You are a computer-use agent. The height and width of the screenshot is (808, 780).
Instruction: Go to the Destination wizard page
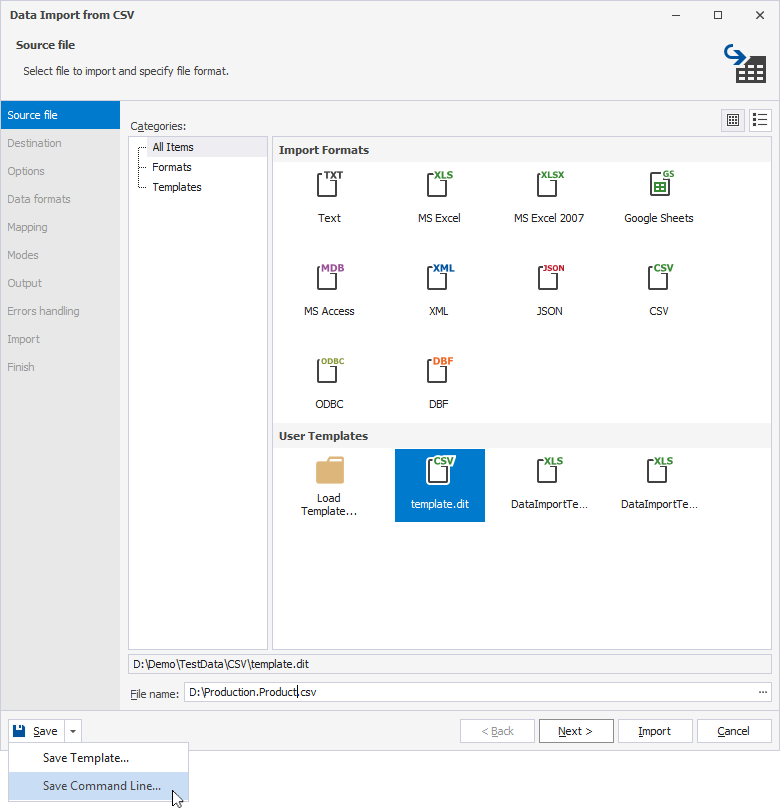60,143
